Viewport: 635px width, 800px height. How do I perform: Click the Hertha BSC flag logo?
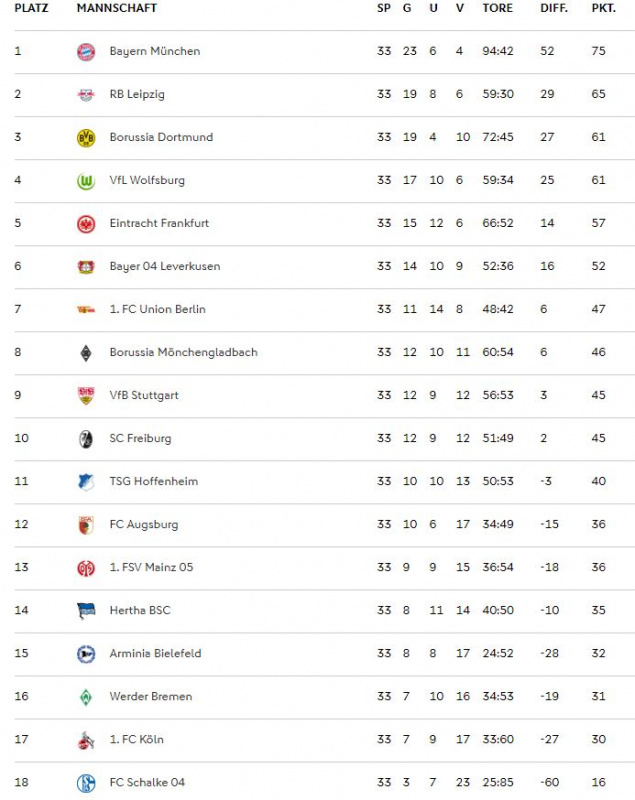[x=86, y=611]
